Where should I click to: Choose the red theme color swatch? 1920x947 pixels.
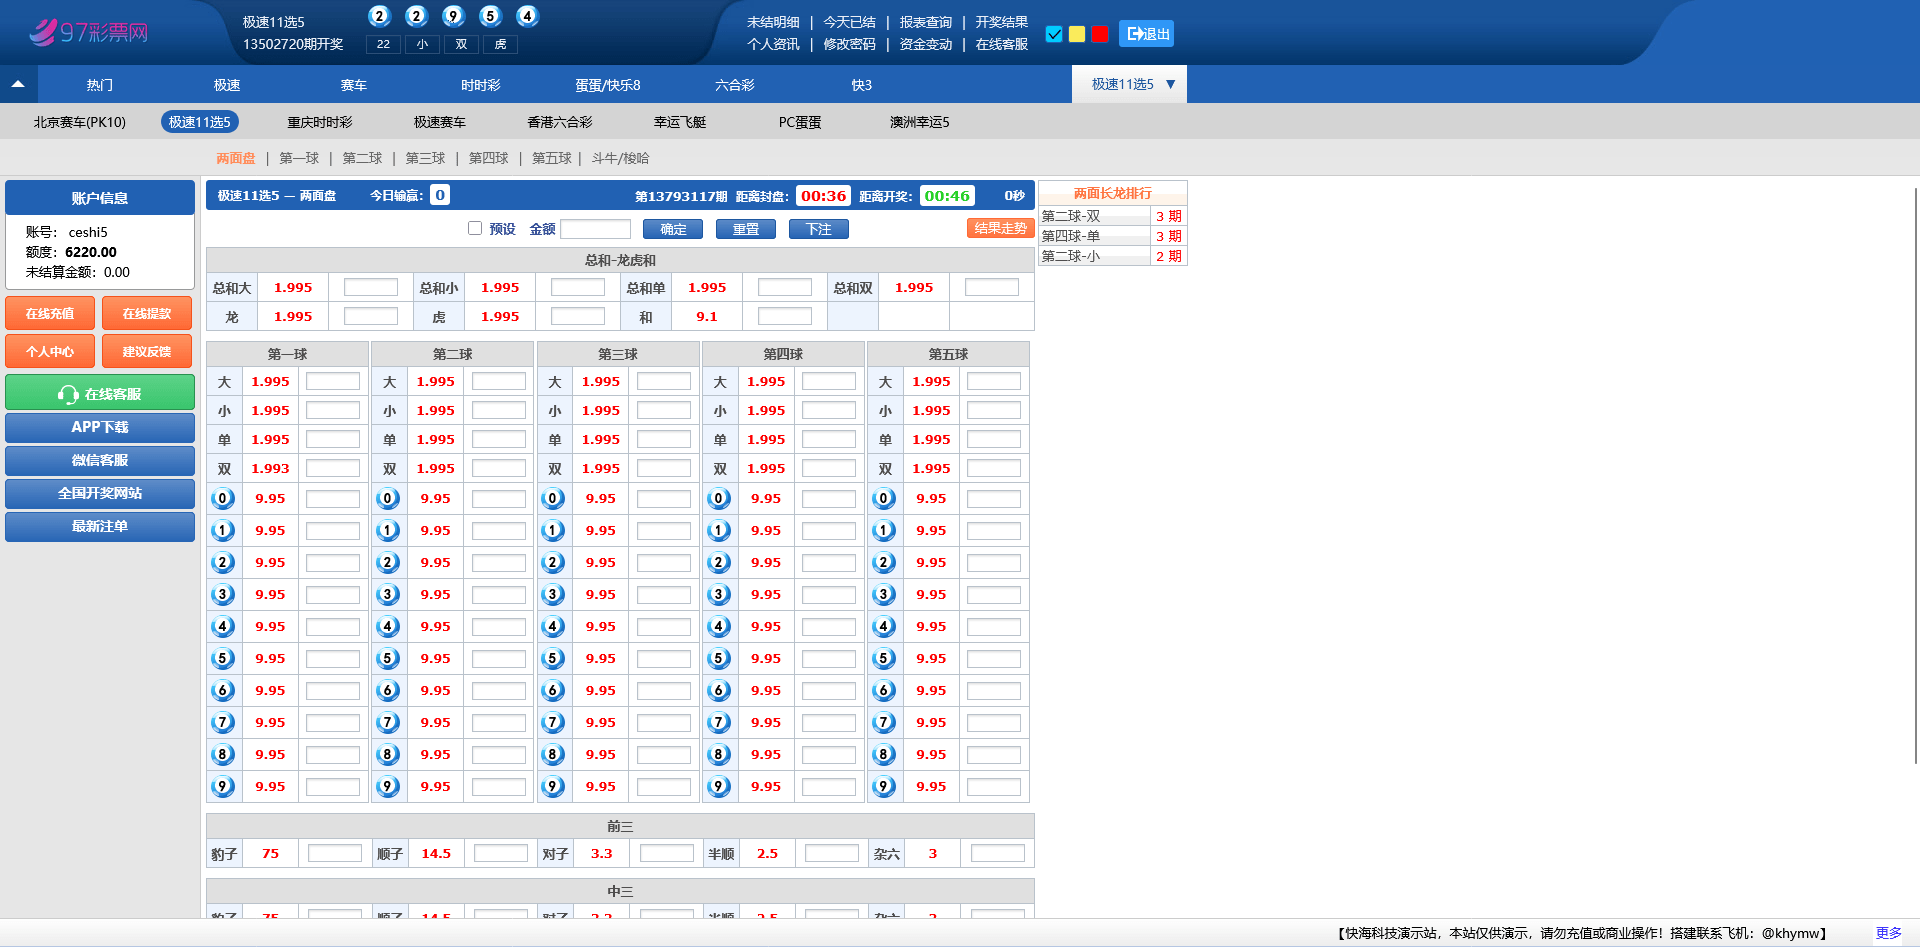point(1100,34)
